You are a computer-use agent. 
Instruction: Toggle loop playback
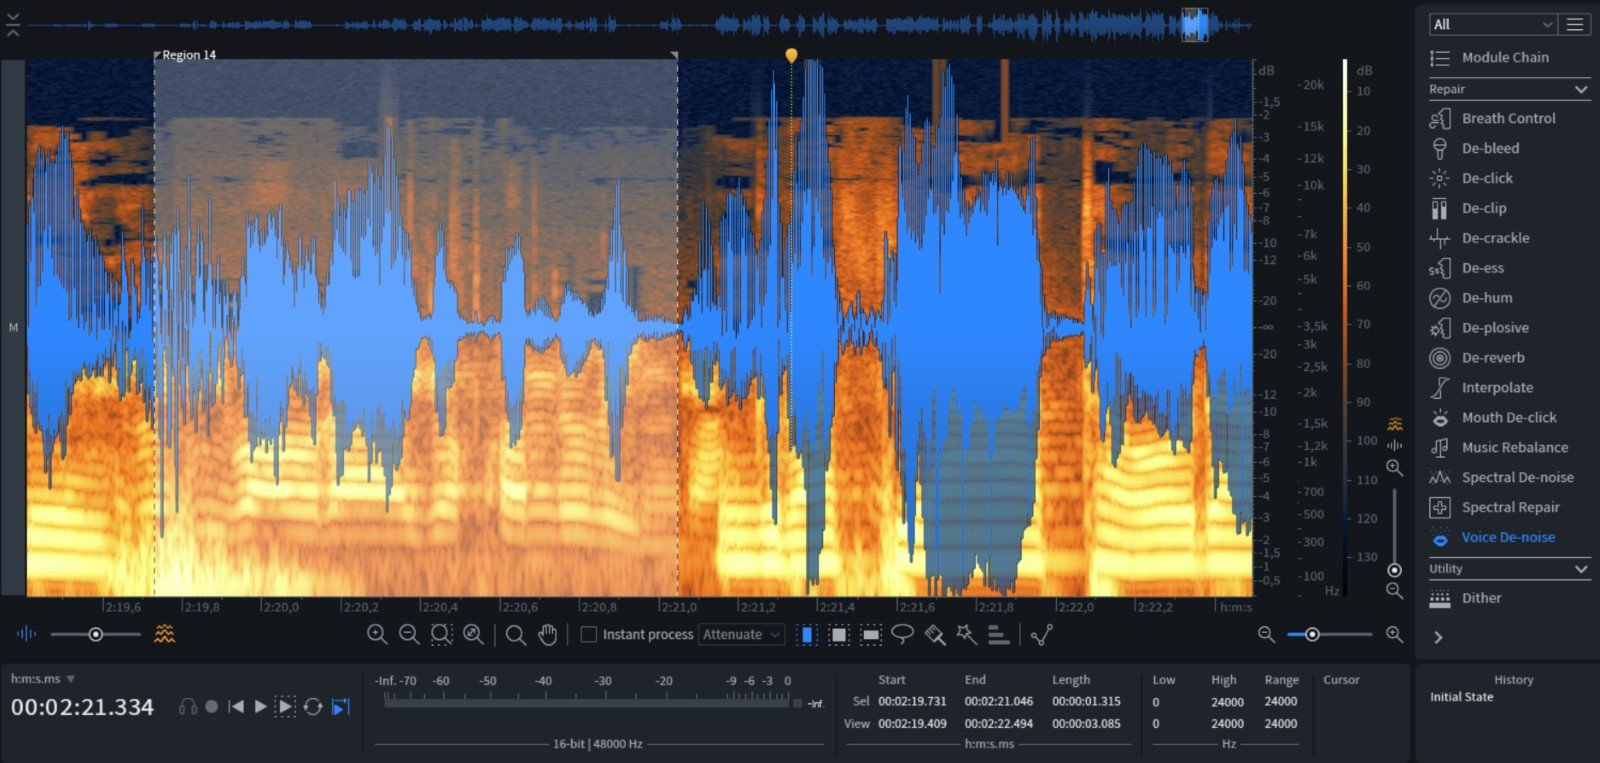[x=313, y=706]
